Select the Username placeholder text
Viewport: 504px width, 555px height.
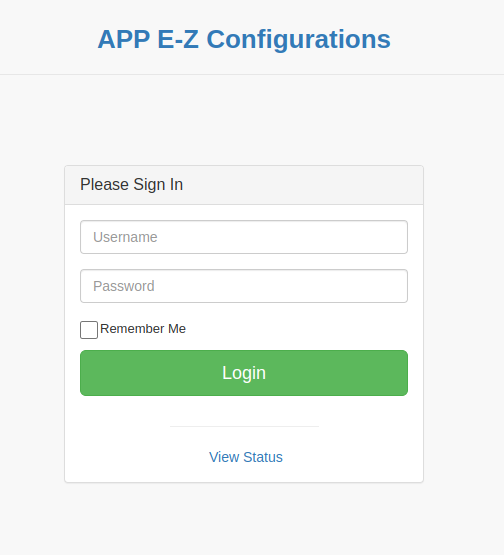[x=125, y=237]
